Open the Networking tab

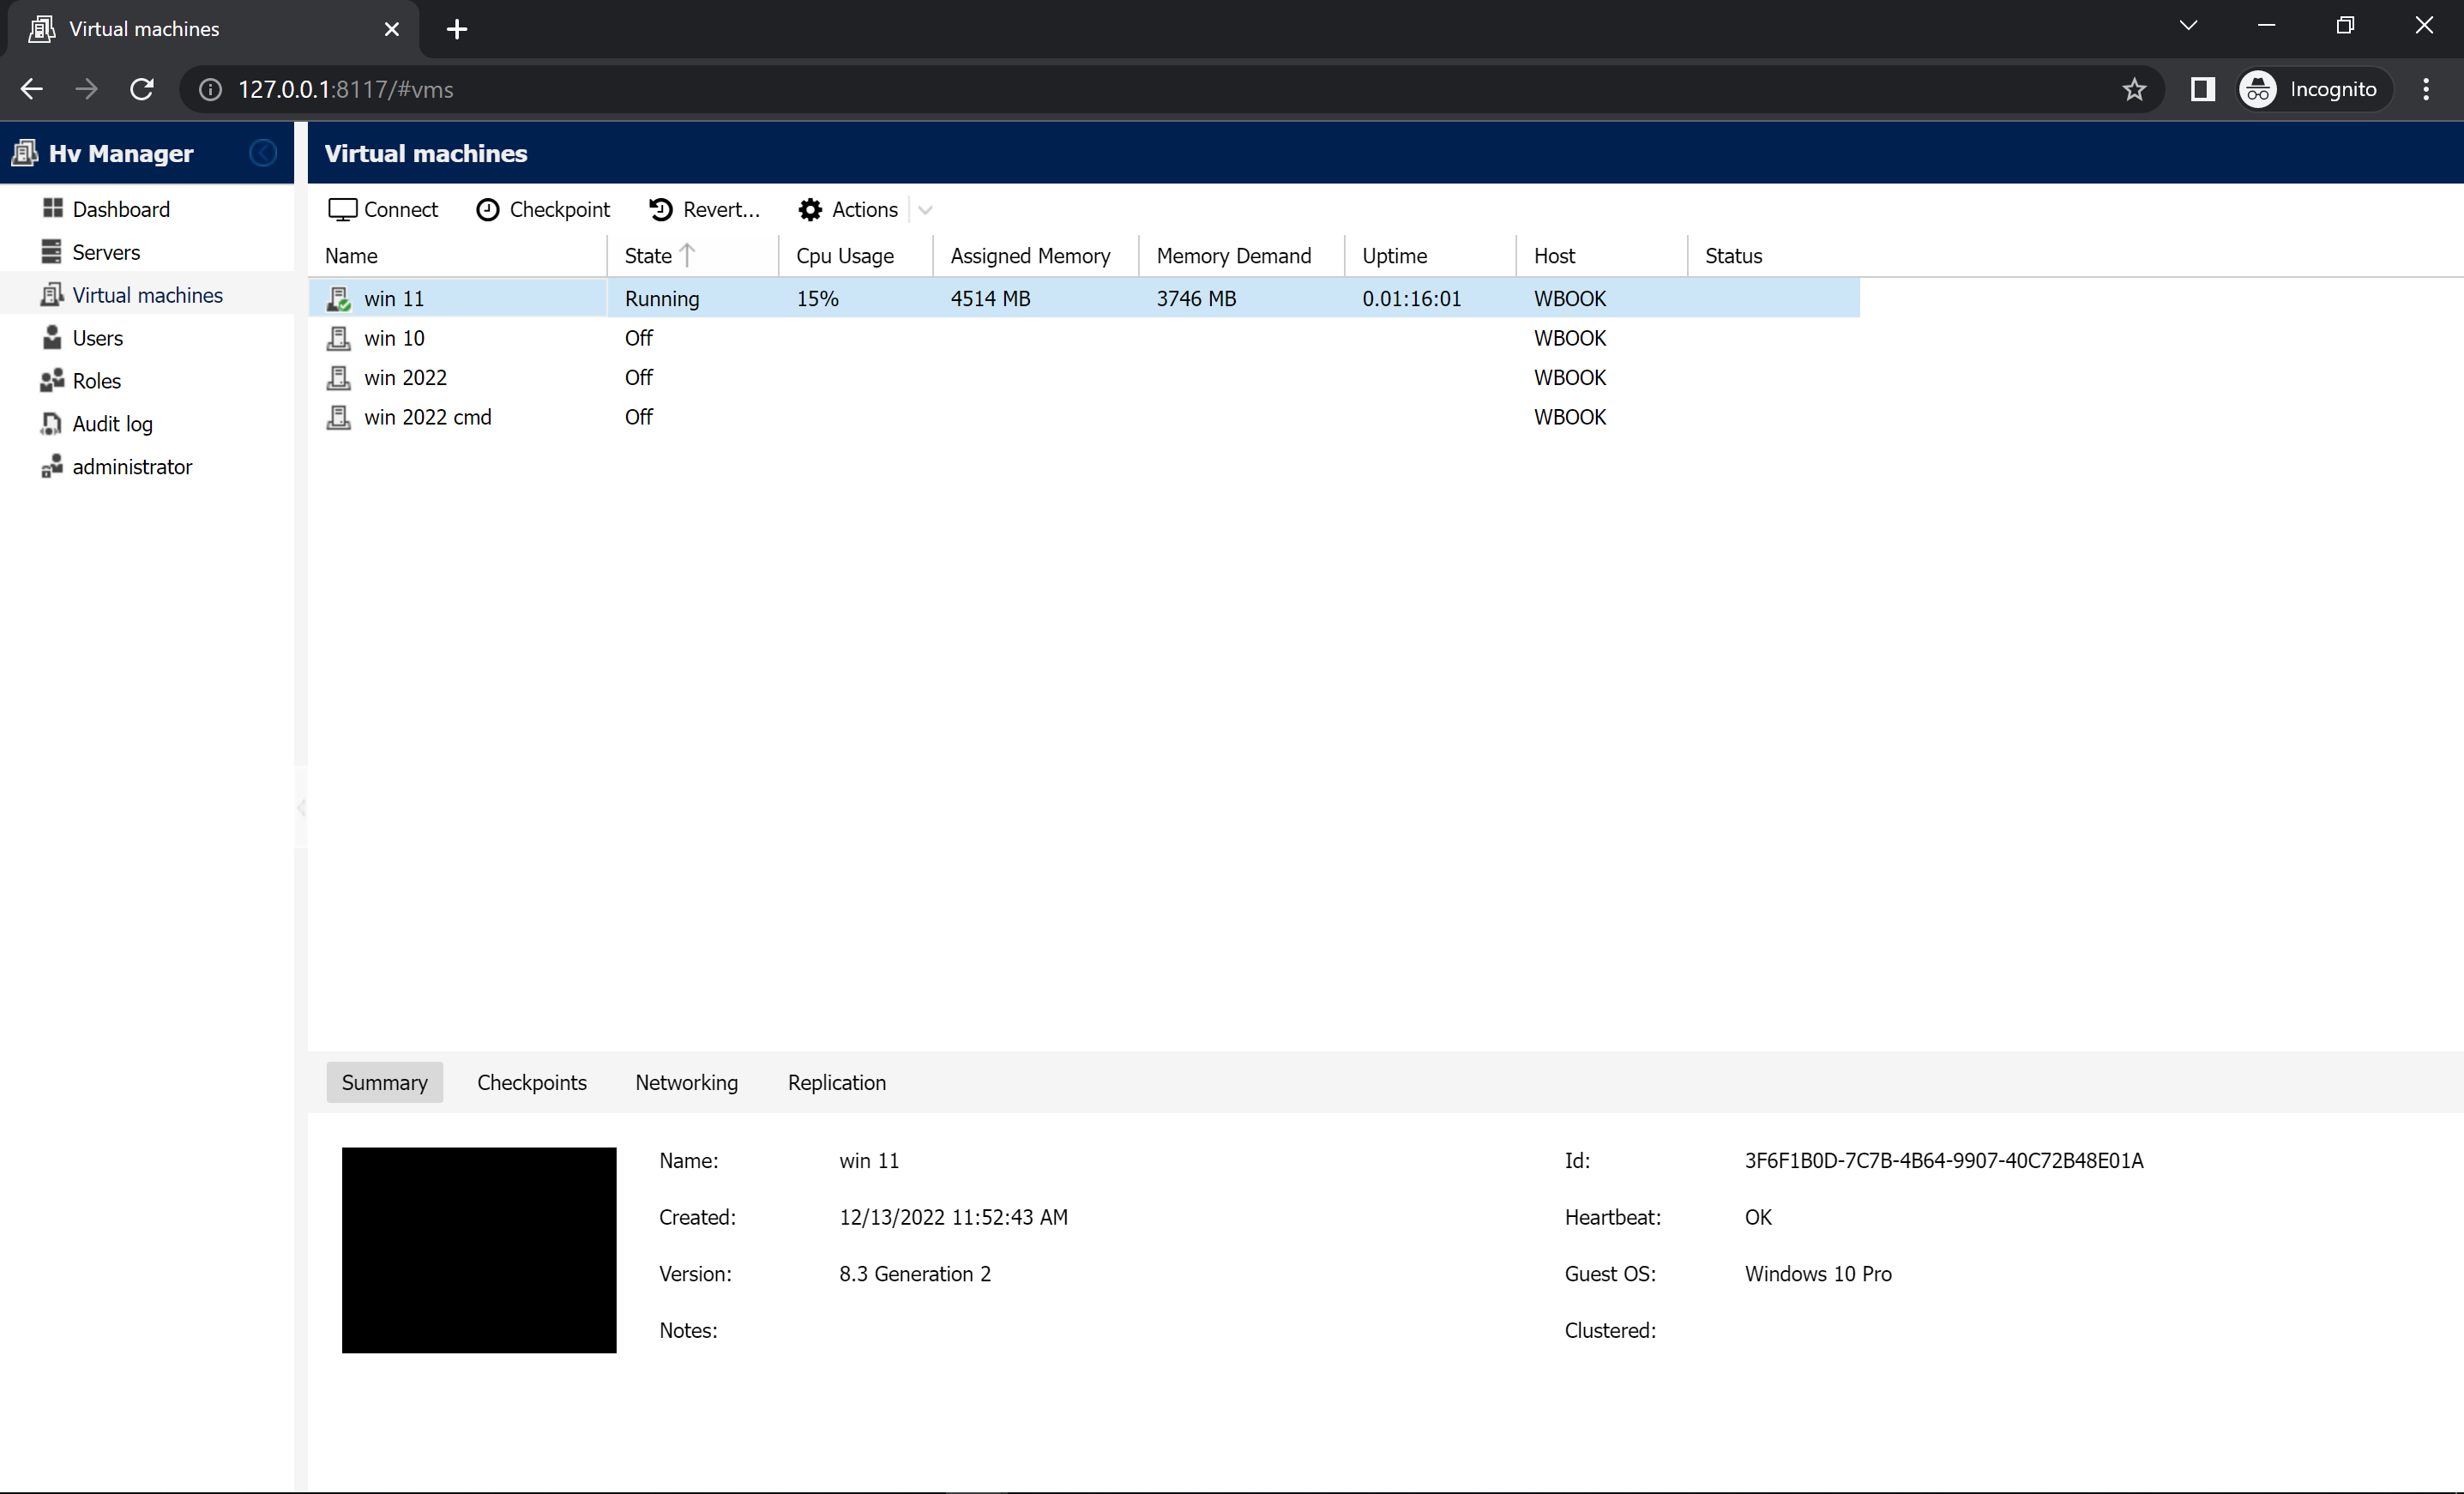686,1082
